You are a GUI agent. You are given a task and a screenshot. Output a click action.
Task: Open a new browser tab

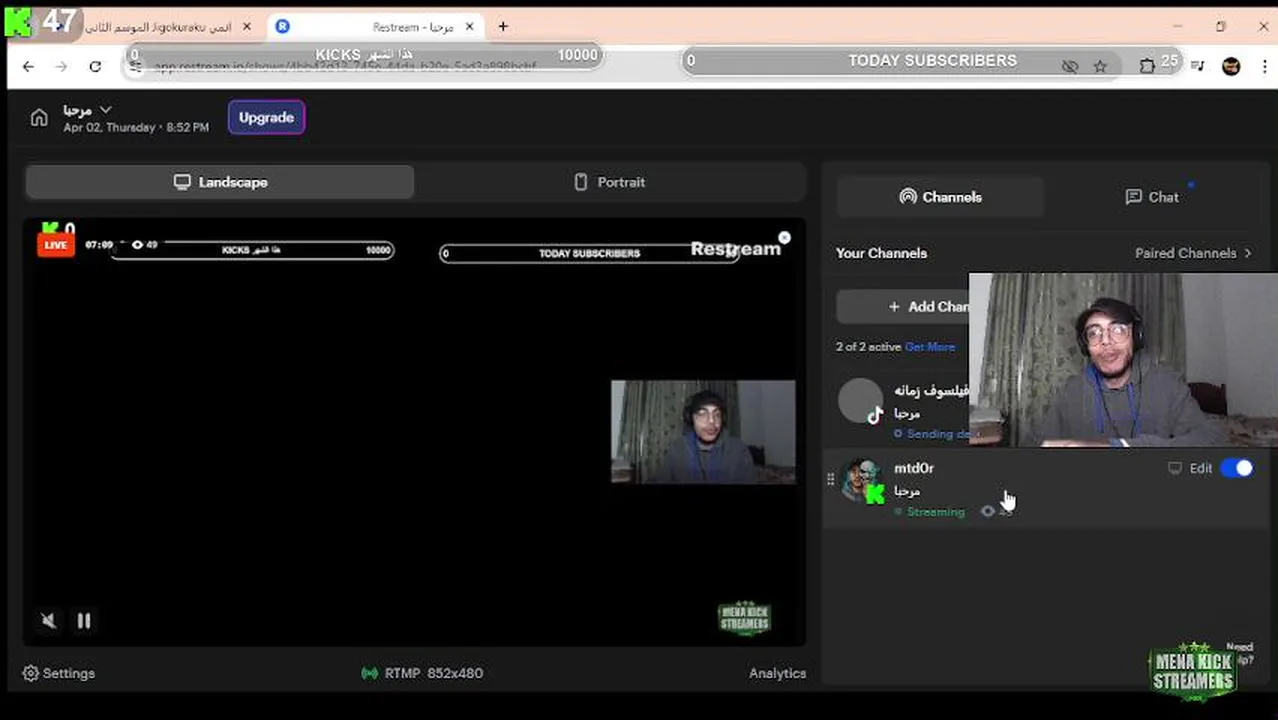(503, 27)
